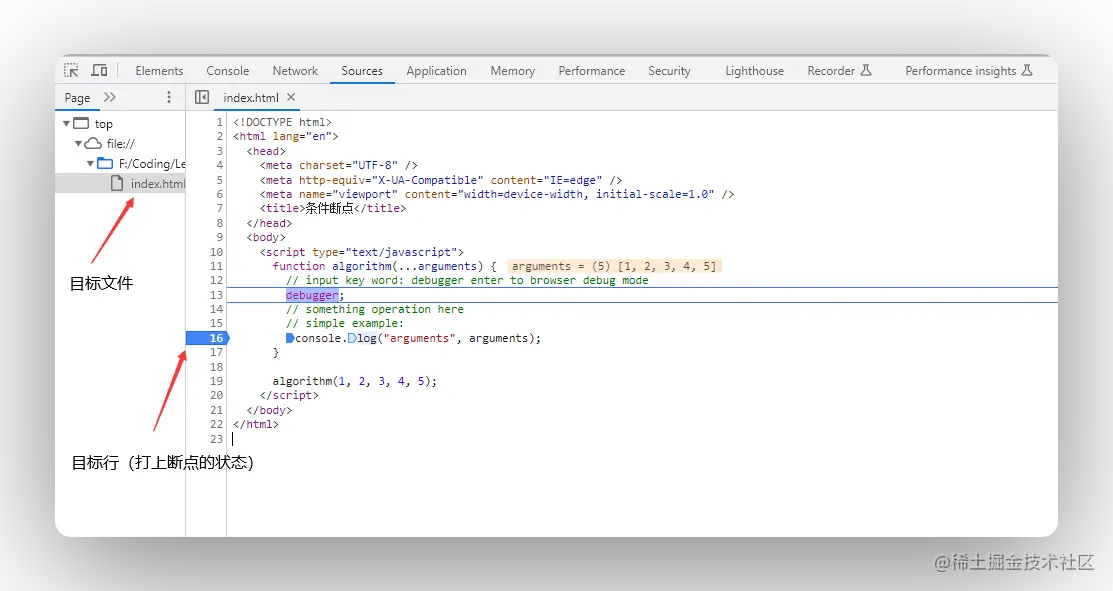The image size is (1113, 591).
Task: Click the index.html document icon
Action: coord(117,183)
